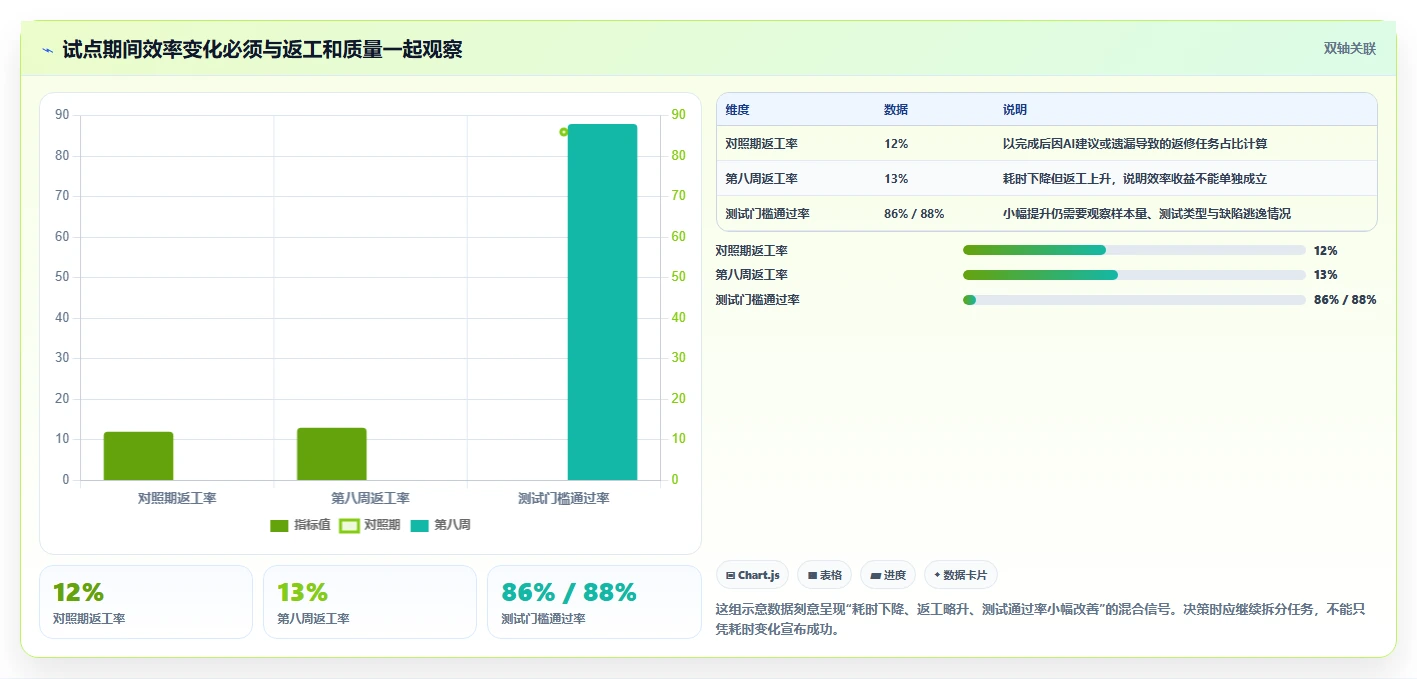Click the sparkle icon in 数据卡片 chip
Image resolution: width=1417 pixels, height=679 pixels.
click(937, 576)
